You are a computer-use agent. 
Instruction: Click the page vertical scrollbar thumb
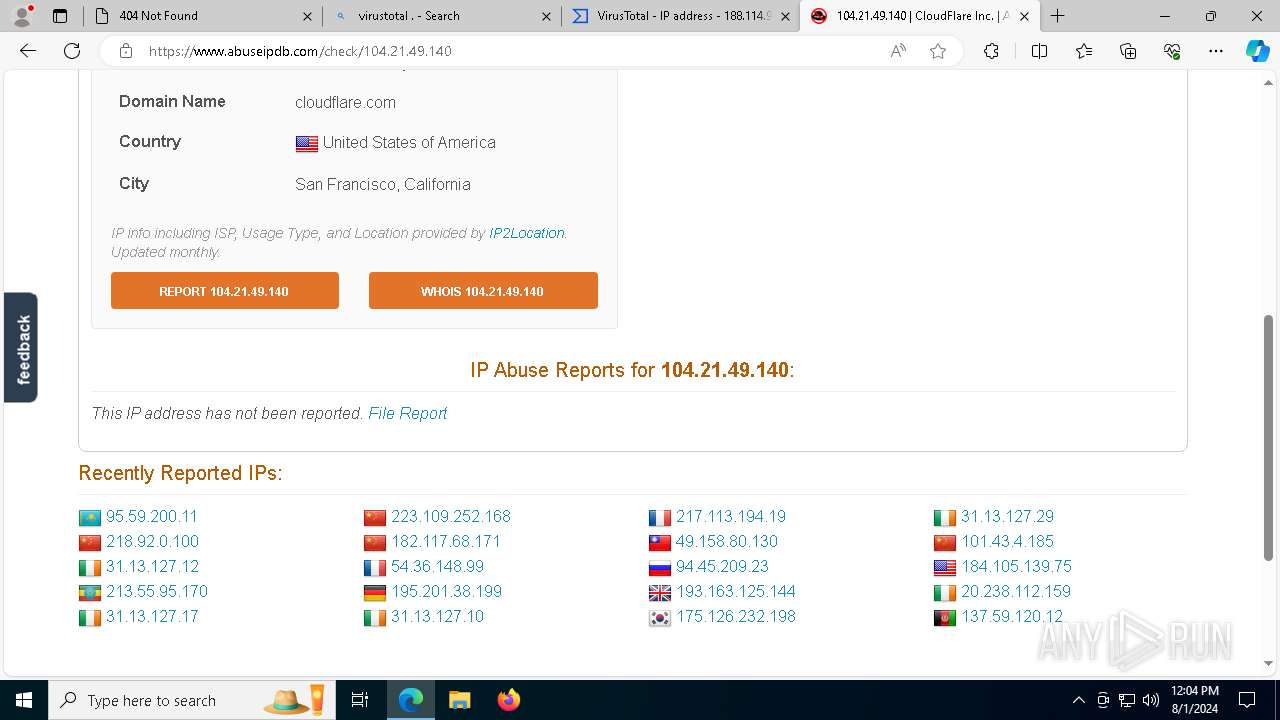[1268, 437]
